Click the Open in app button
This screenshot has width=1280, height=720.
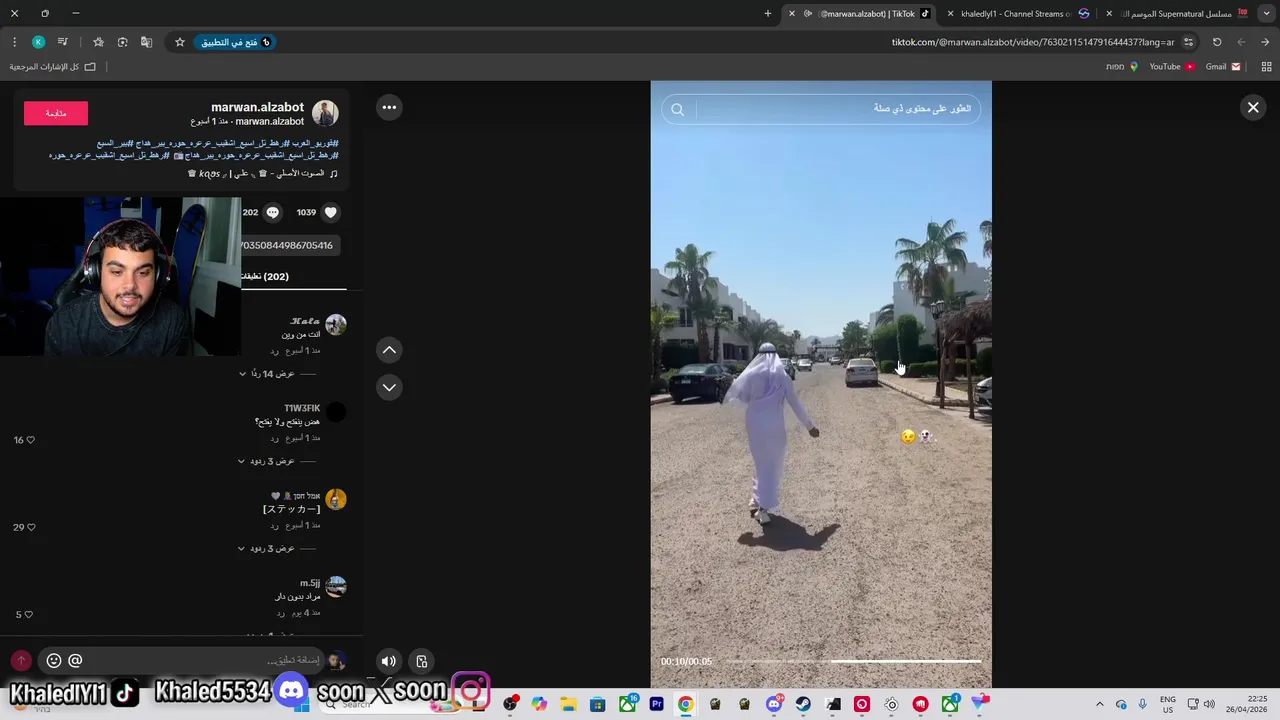[236, 42]
